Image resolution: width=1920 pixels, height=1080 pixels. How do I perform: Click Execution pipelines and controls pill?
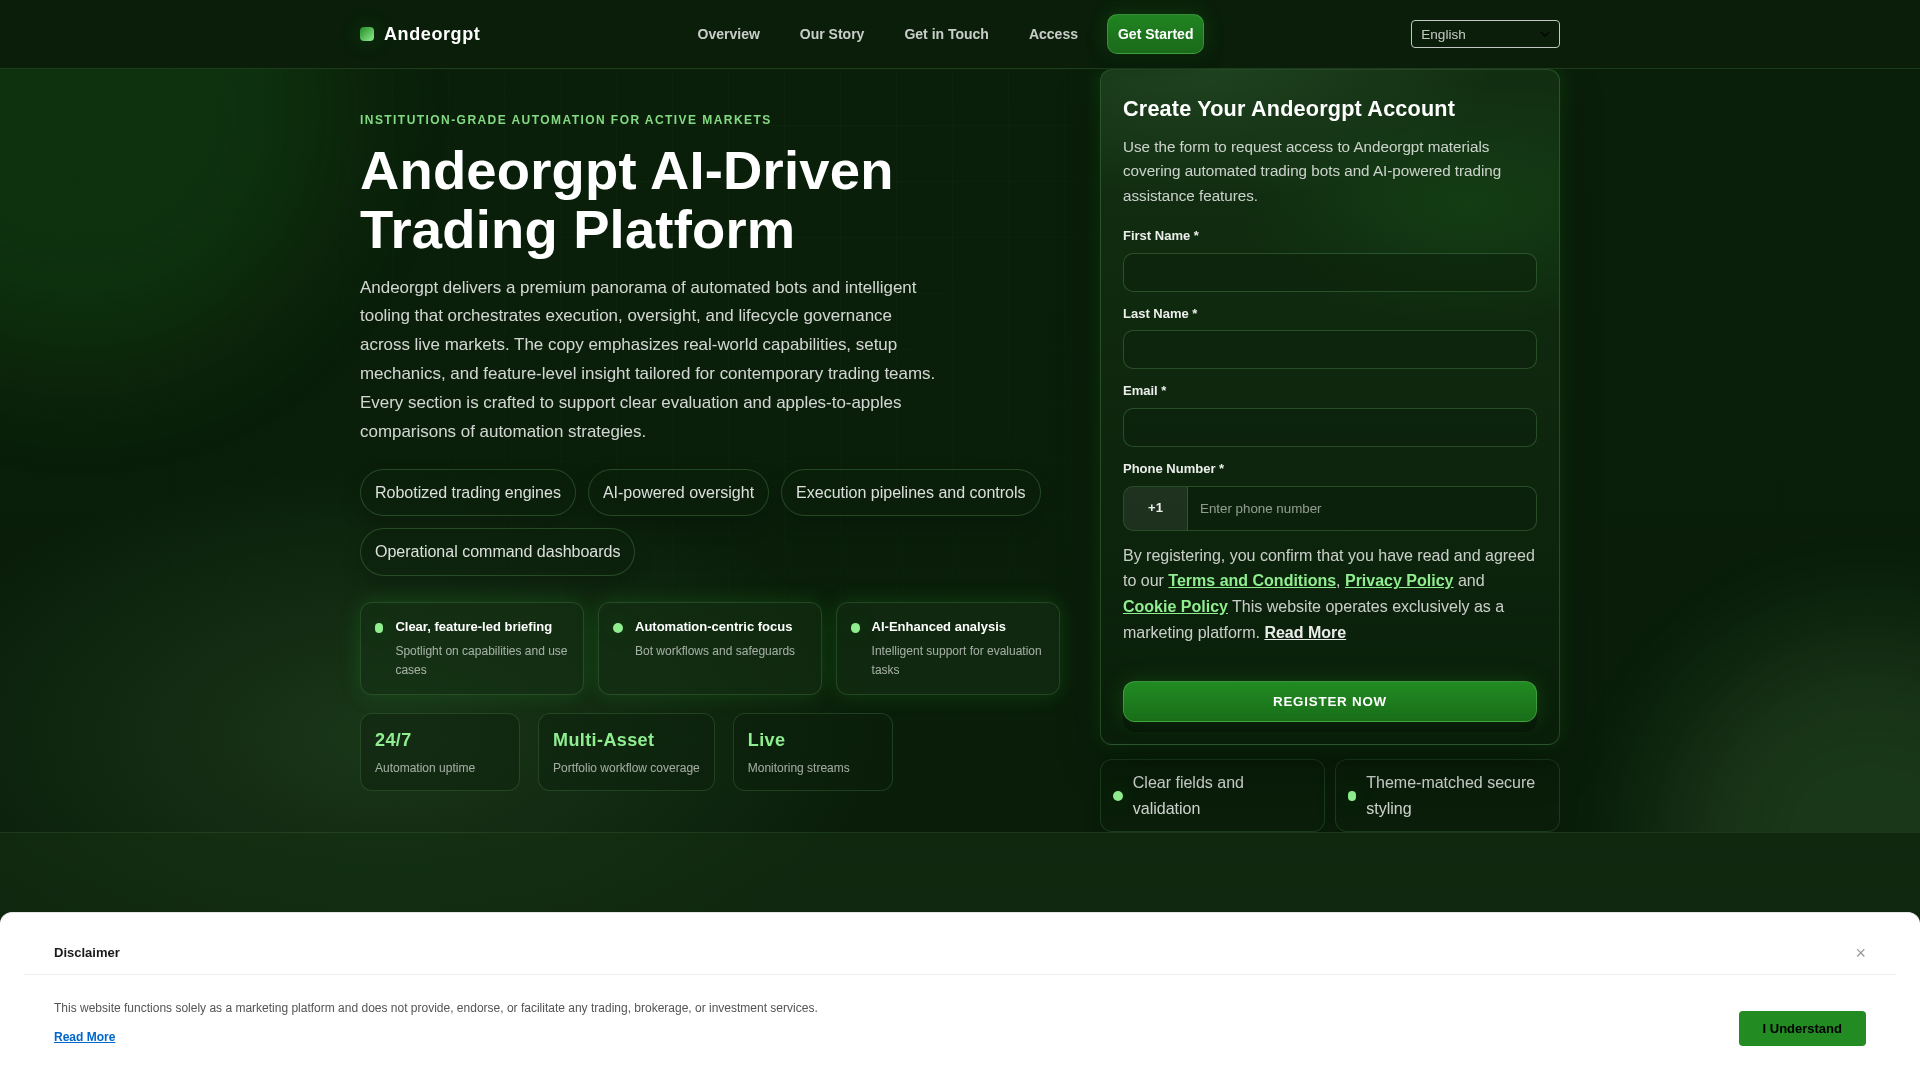(x=910, y=493)
